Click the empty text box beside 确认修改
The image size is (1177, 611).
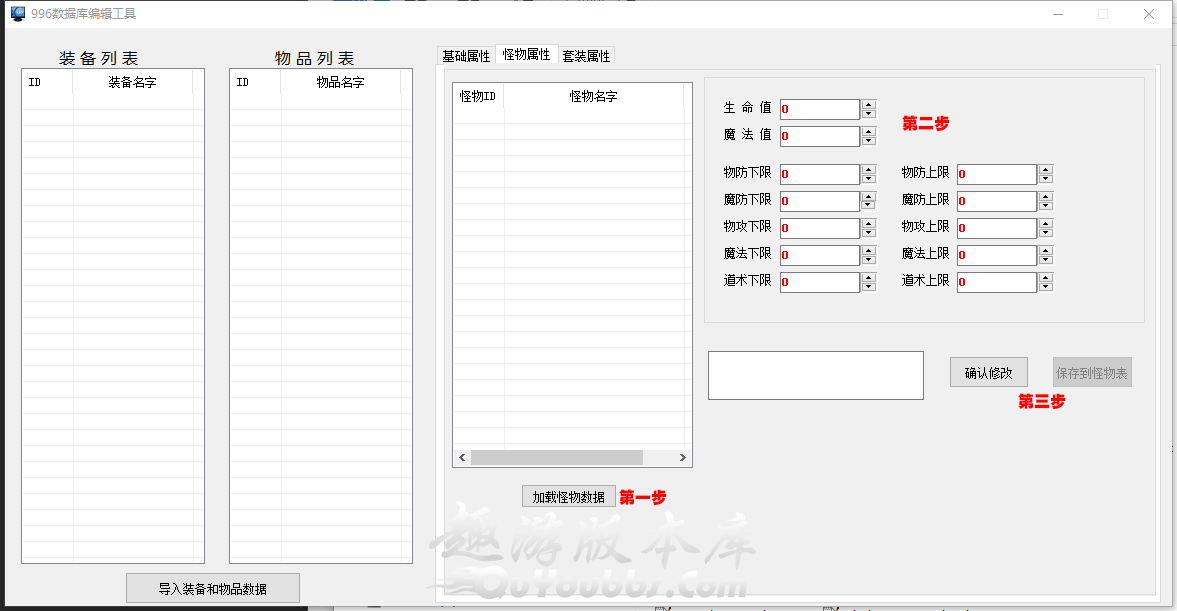point(816,375)
